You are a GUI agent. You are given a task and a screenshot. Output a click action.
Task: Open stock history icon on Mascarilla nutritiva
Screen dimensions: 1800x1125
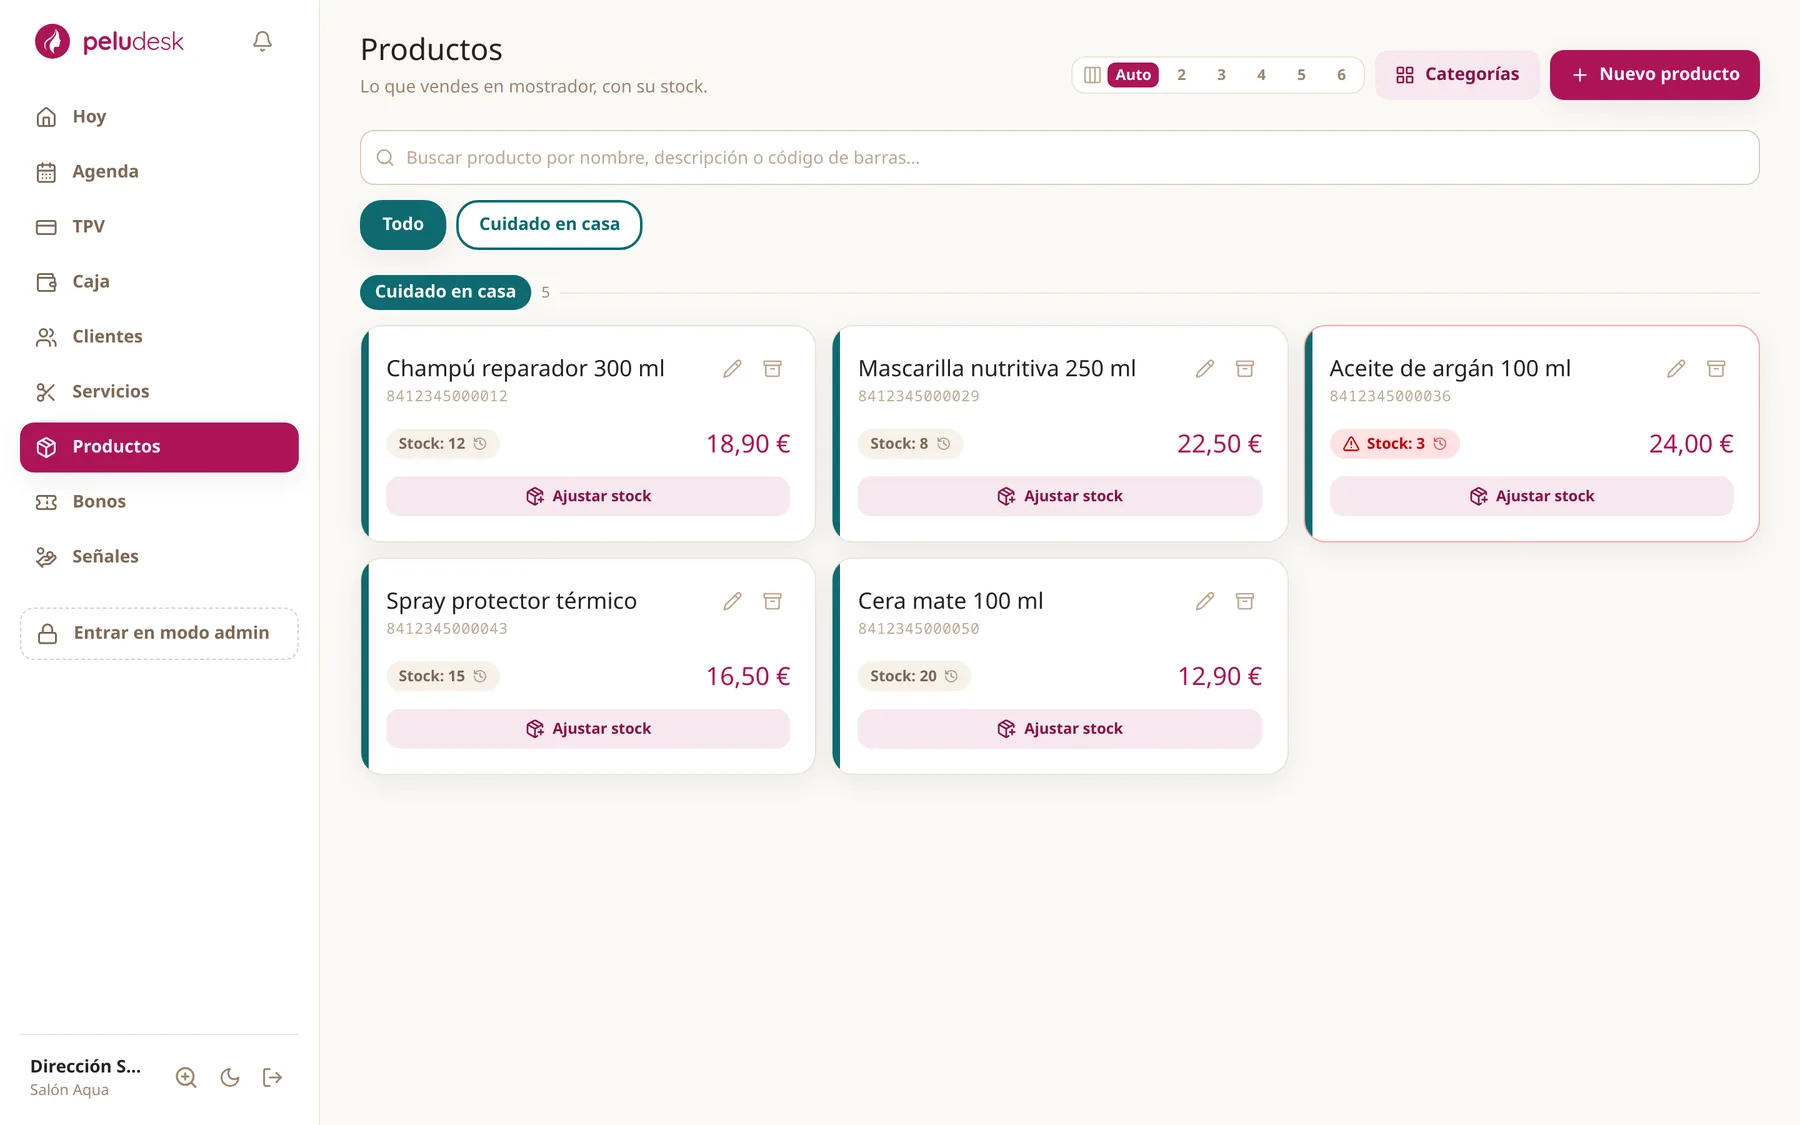[x=943, y=444]
